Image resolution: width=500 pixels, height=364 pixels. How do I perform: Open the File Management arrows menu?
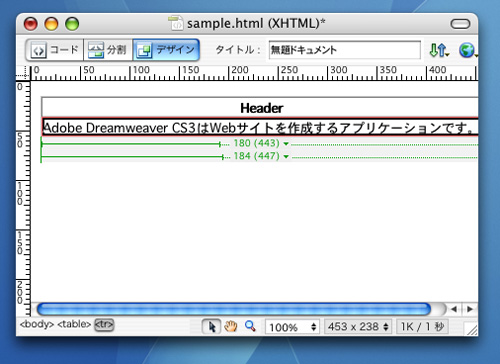click(439, 50)
